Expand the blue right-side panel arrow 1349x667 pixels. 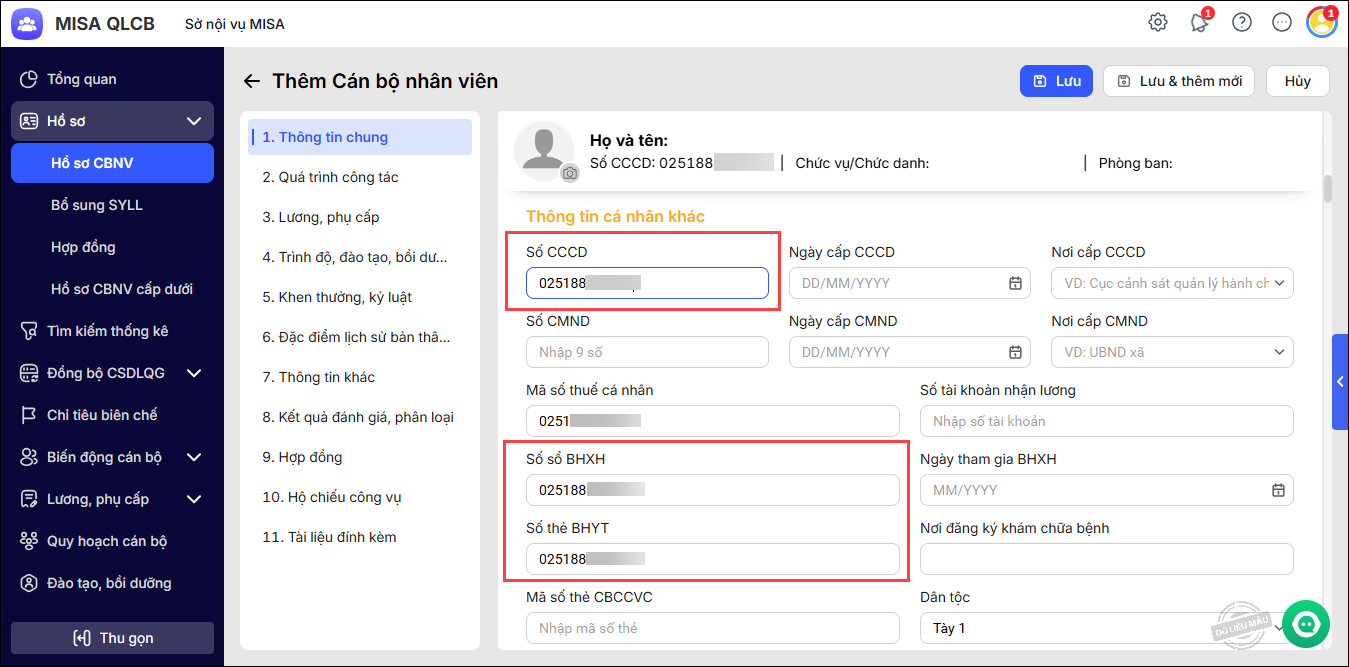click(1340, 381)
